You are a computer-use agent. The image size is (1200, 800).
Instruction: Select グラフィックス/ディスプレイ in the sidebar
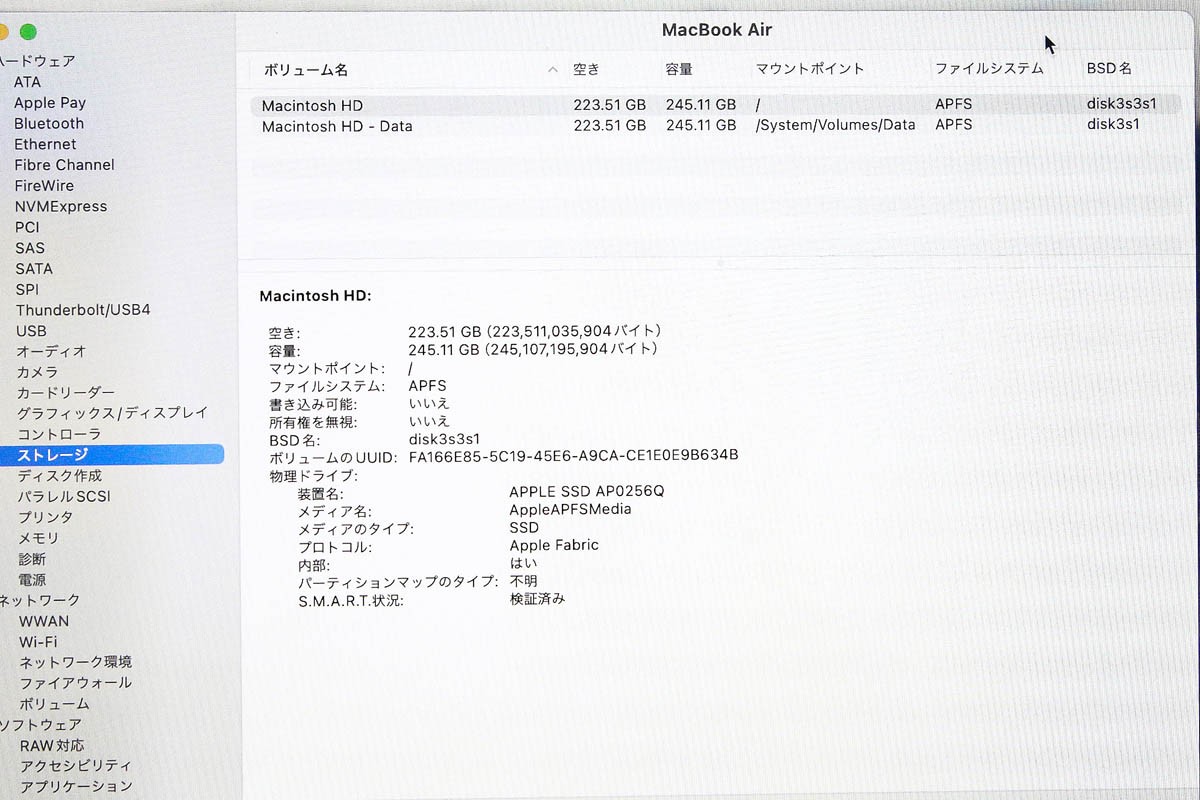112,413
